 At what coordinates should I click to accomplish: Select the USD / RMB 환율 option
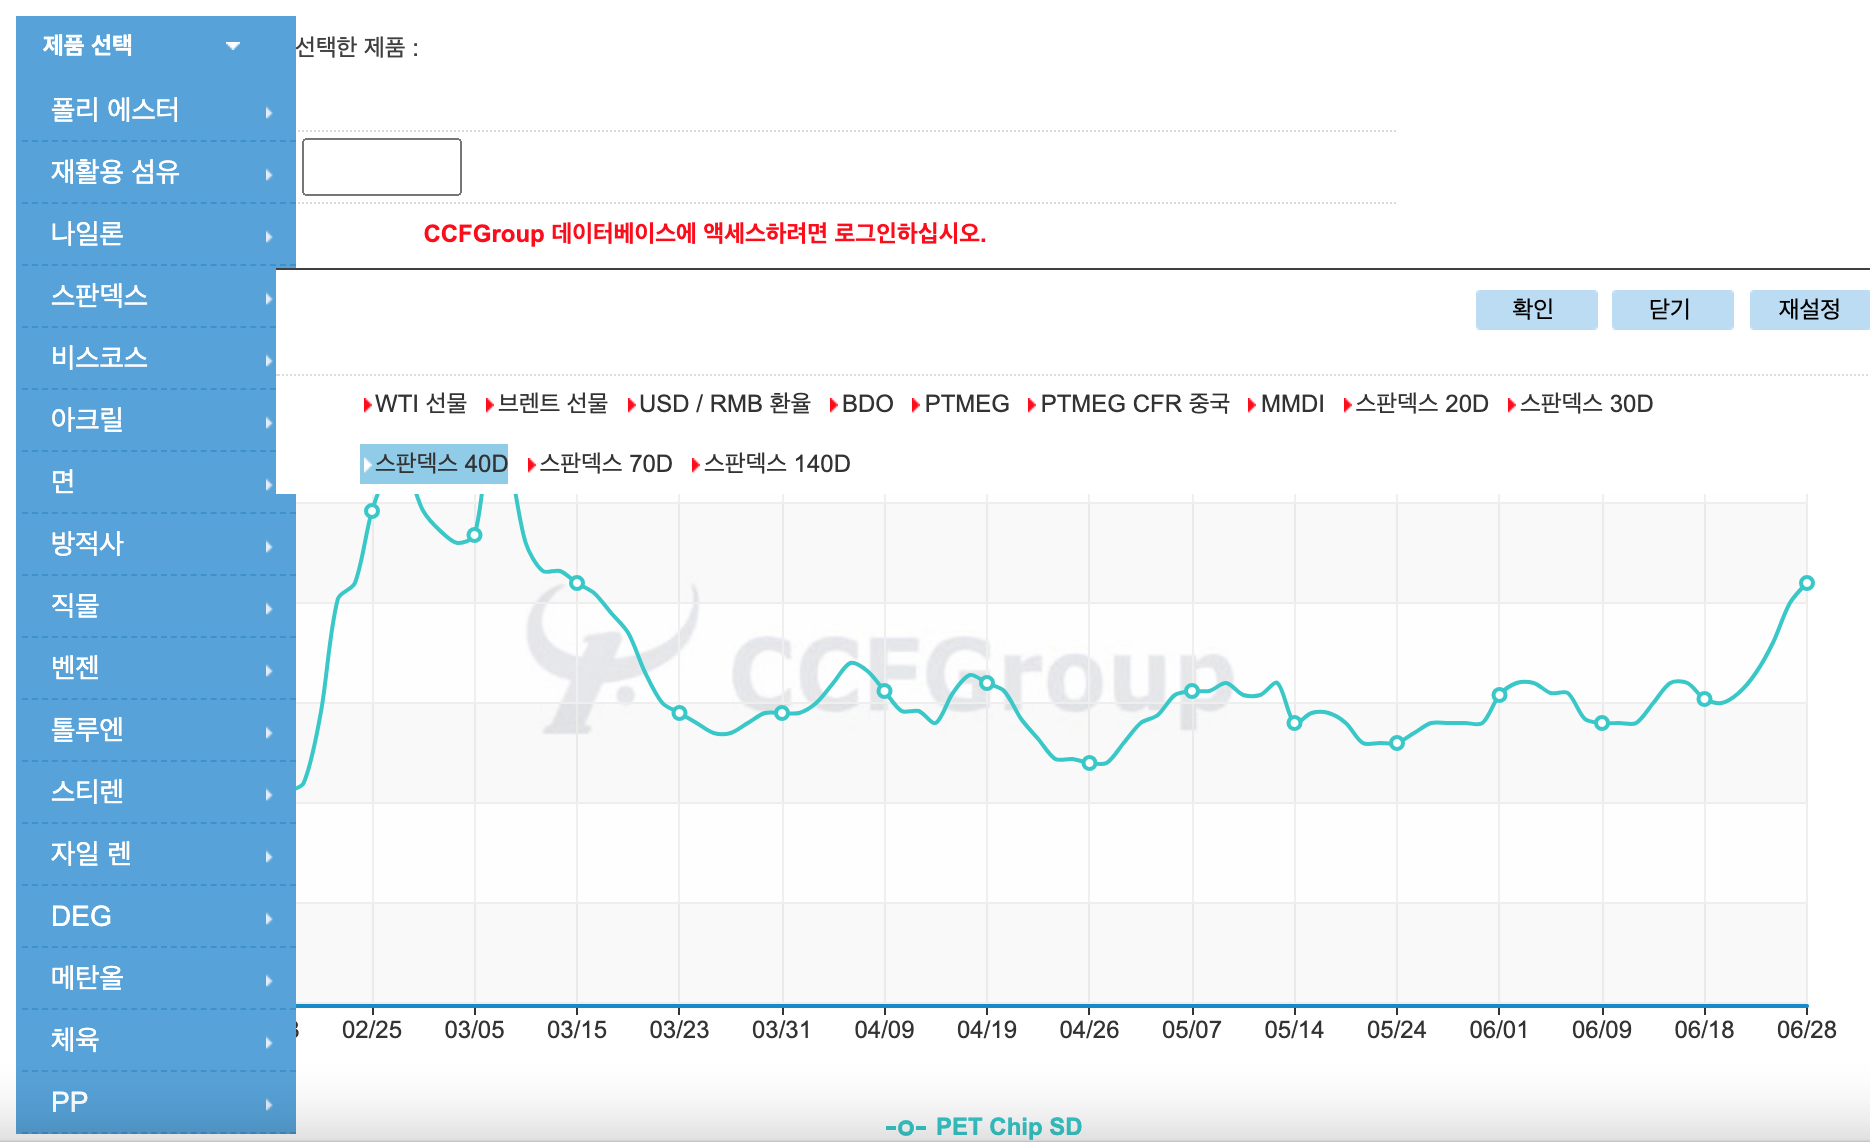coord(719,404)
